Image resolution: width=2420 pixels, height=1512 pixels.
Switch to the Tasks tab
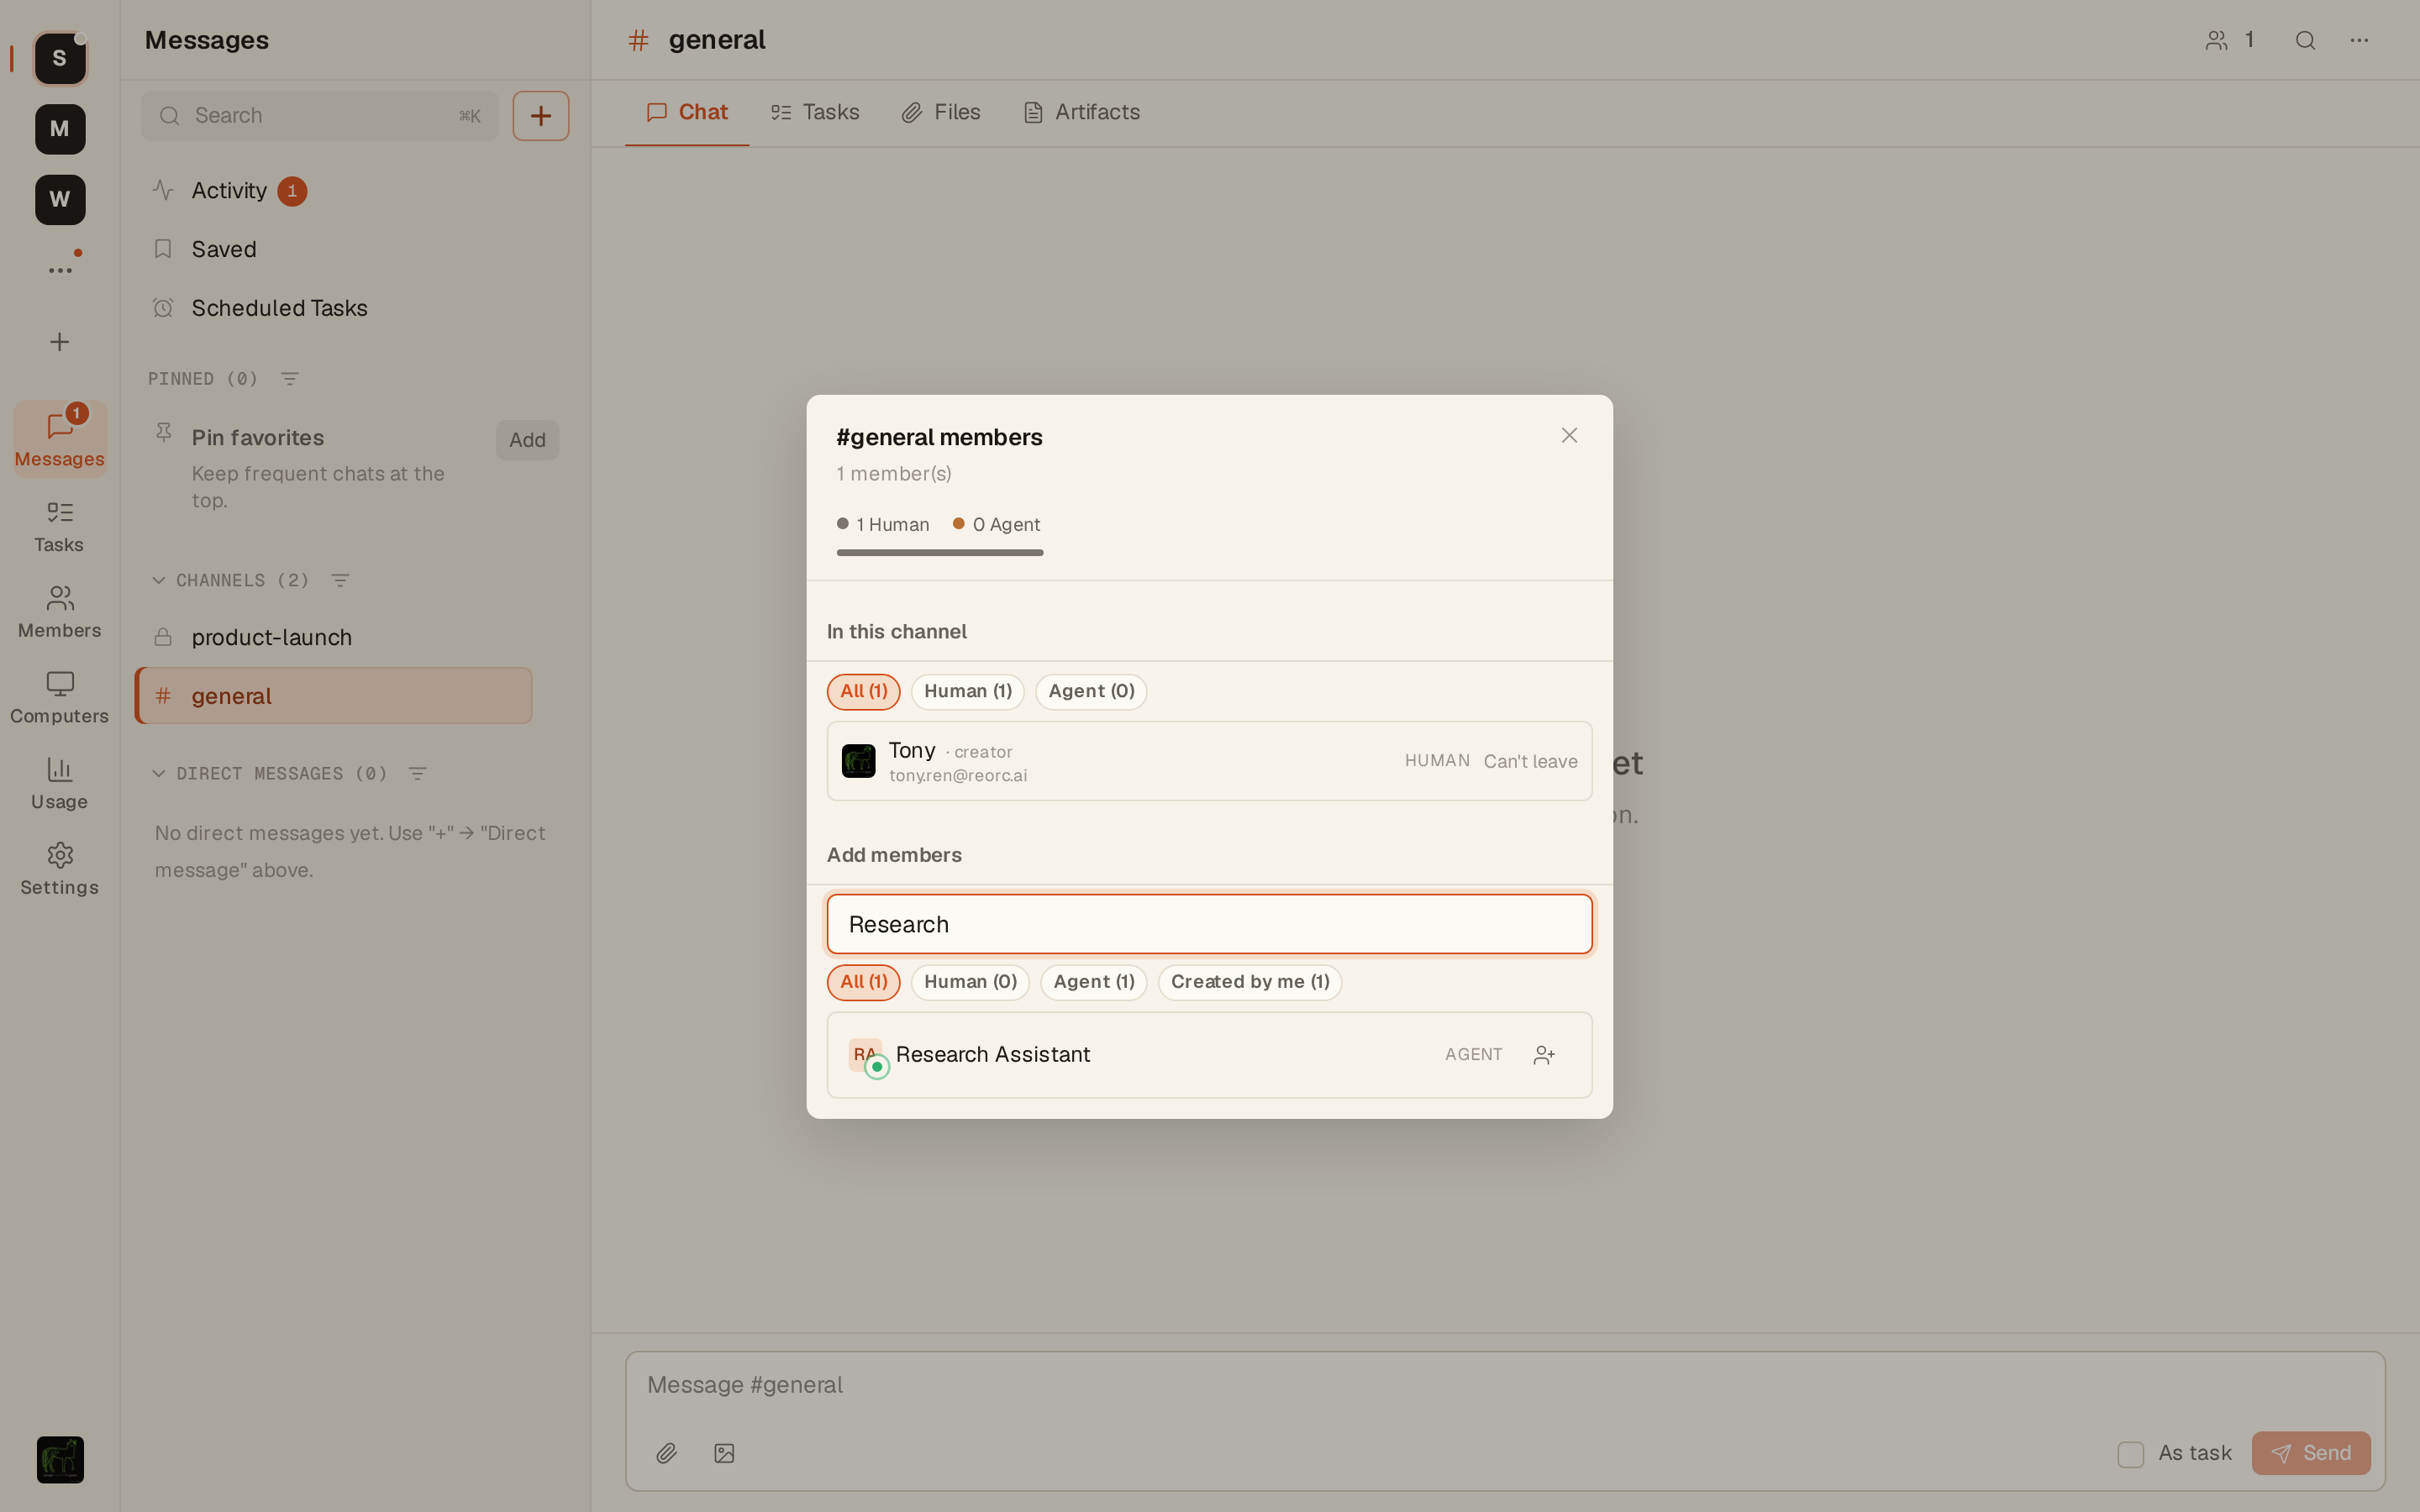[814, 112]
